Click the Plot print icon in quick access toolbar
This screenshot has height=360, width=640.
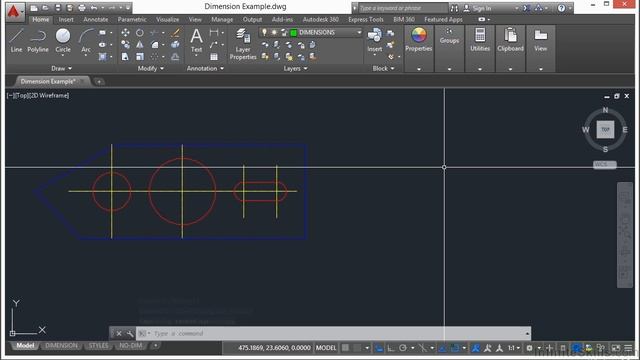82,8
